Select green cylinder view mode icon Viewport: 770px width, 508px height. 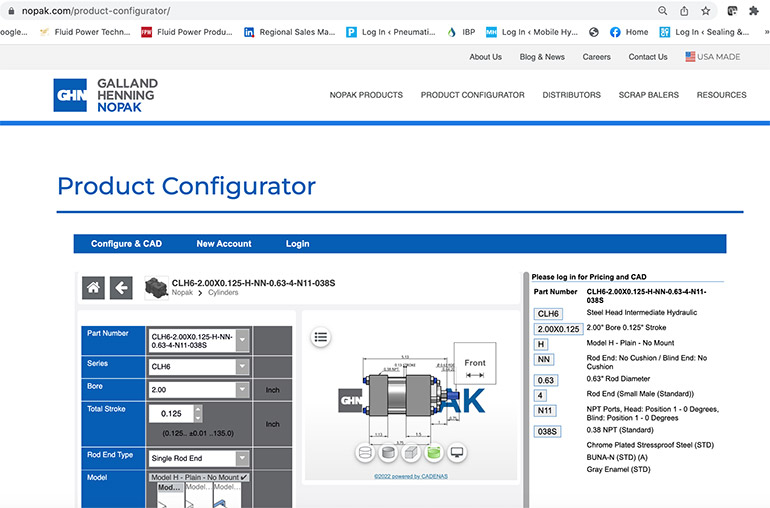(x=434, y=452)
